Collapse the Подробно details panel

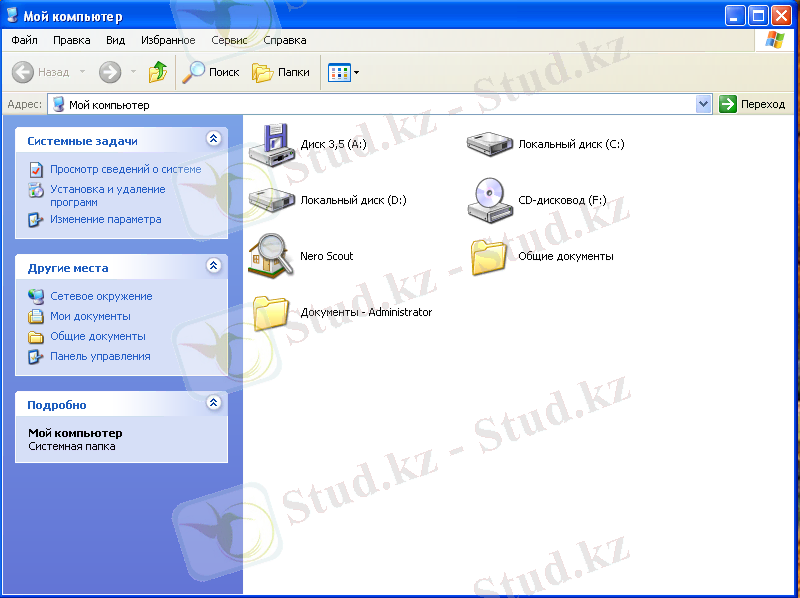click(x=213, y=403)
